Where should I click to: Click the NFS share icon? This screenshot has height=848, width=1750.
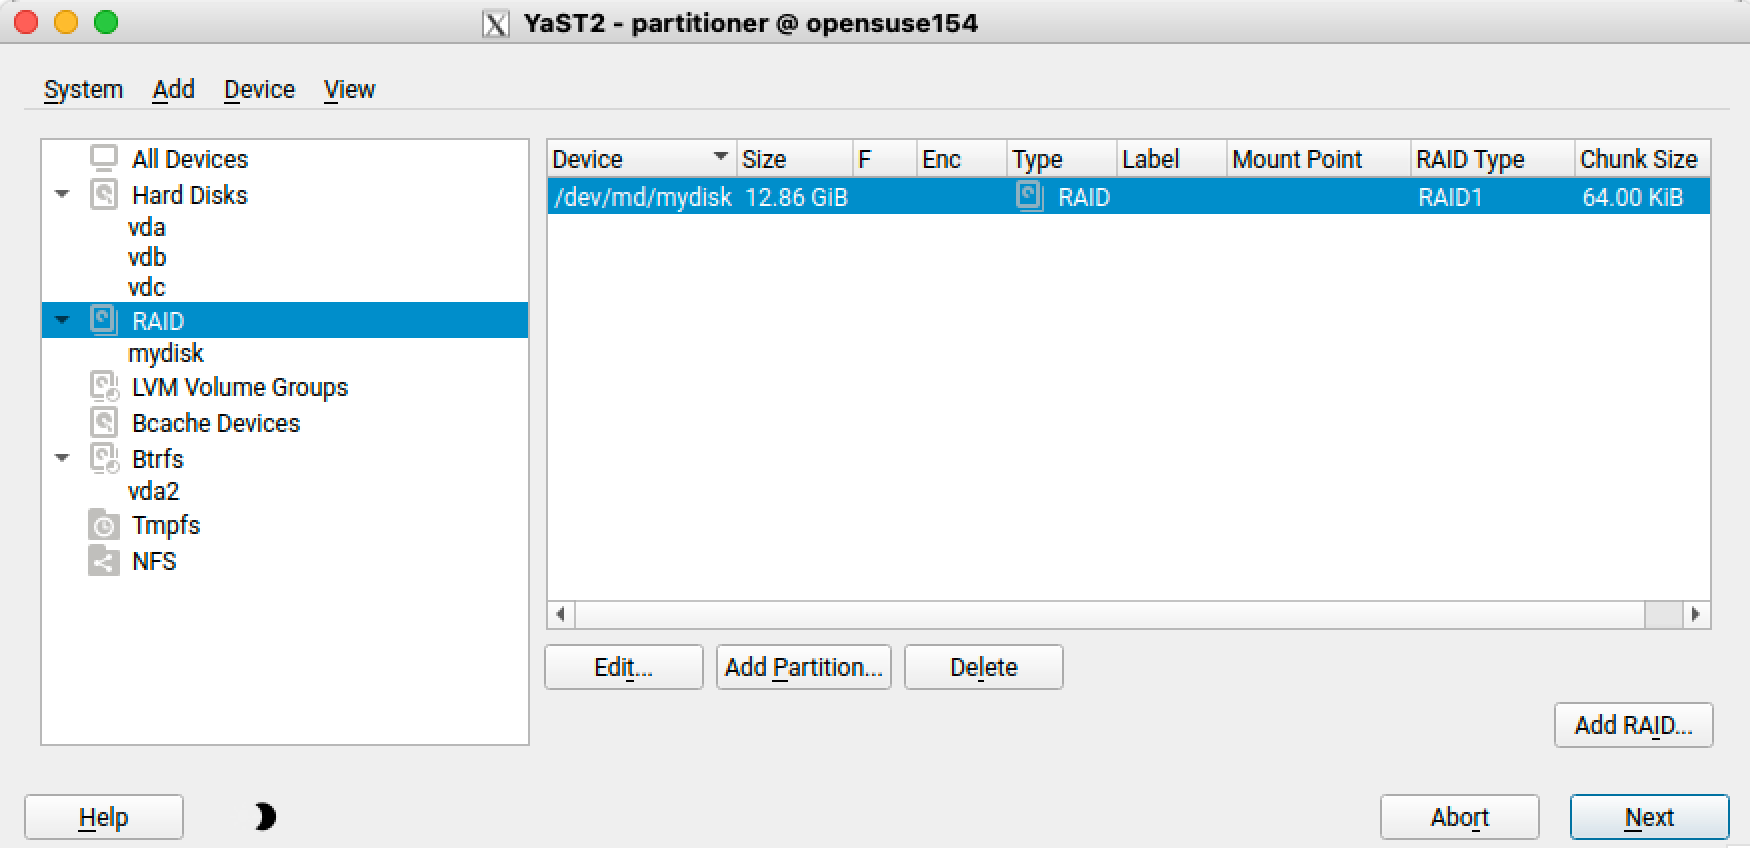[104, 560]
